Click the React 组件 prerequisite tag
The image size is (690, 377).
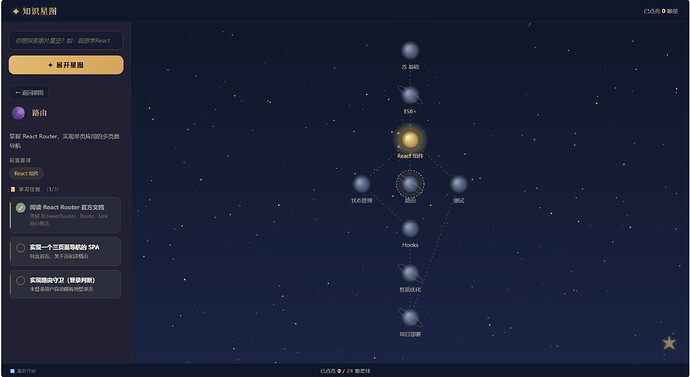point(26,173)
